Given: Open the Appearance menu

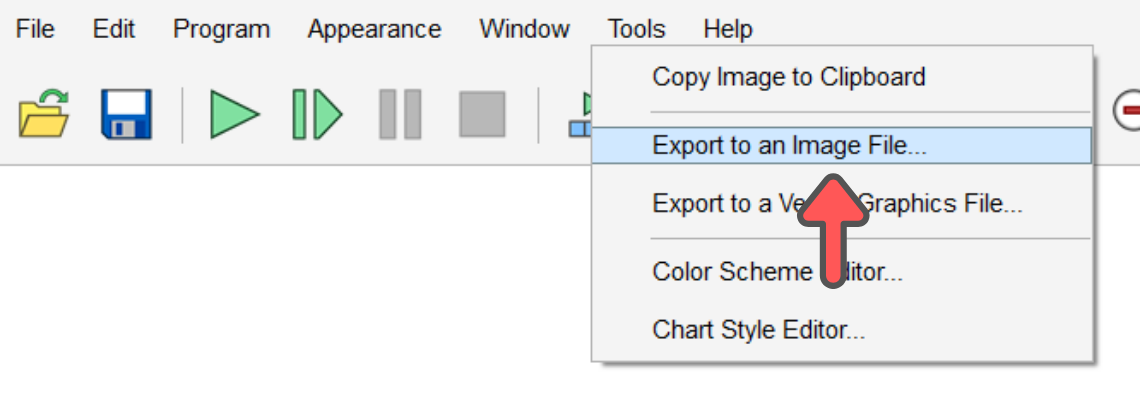Looking at the screenshot, I should [x=374, y=29].
